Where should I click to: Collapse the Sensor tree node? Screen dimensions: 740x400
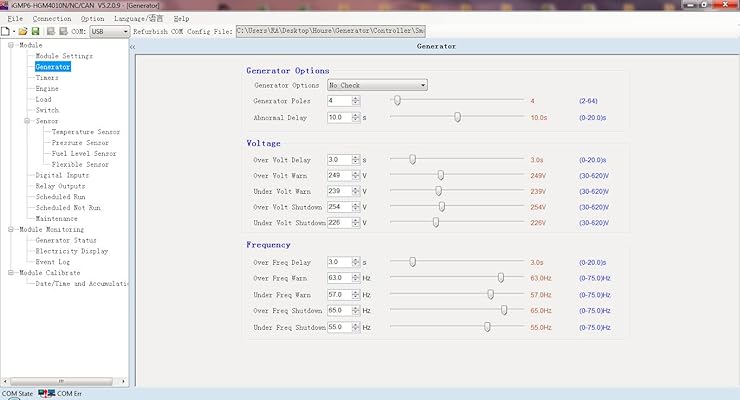click(28, 121)
